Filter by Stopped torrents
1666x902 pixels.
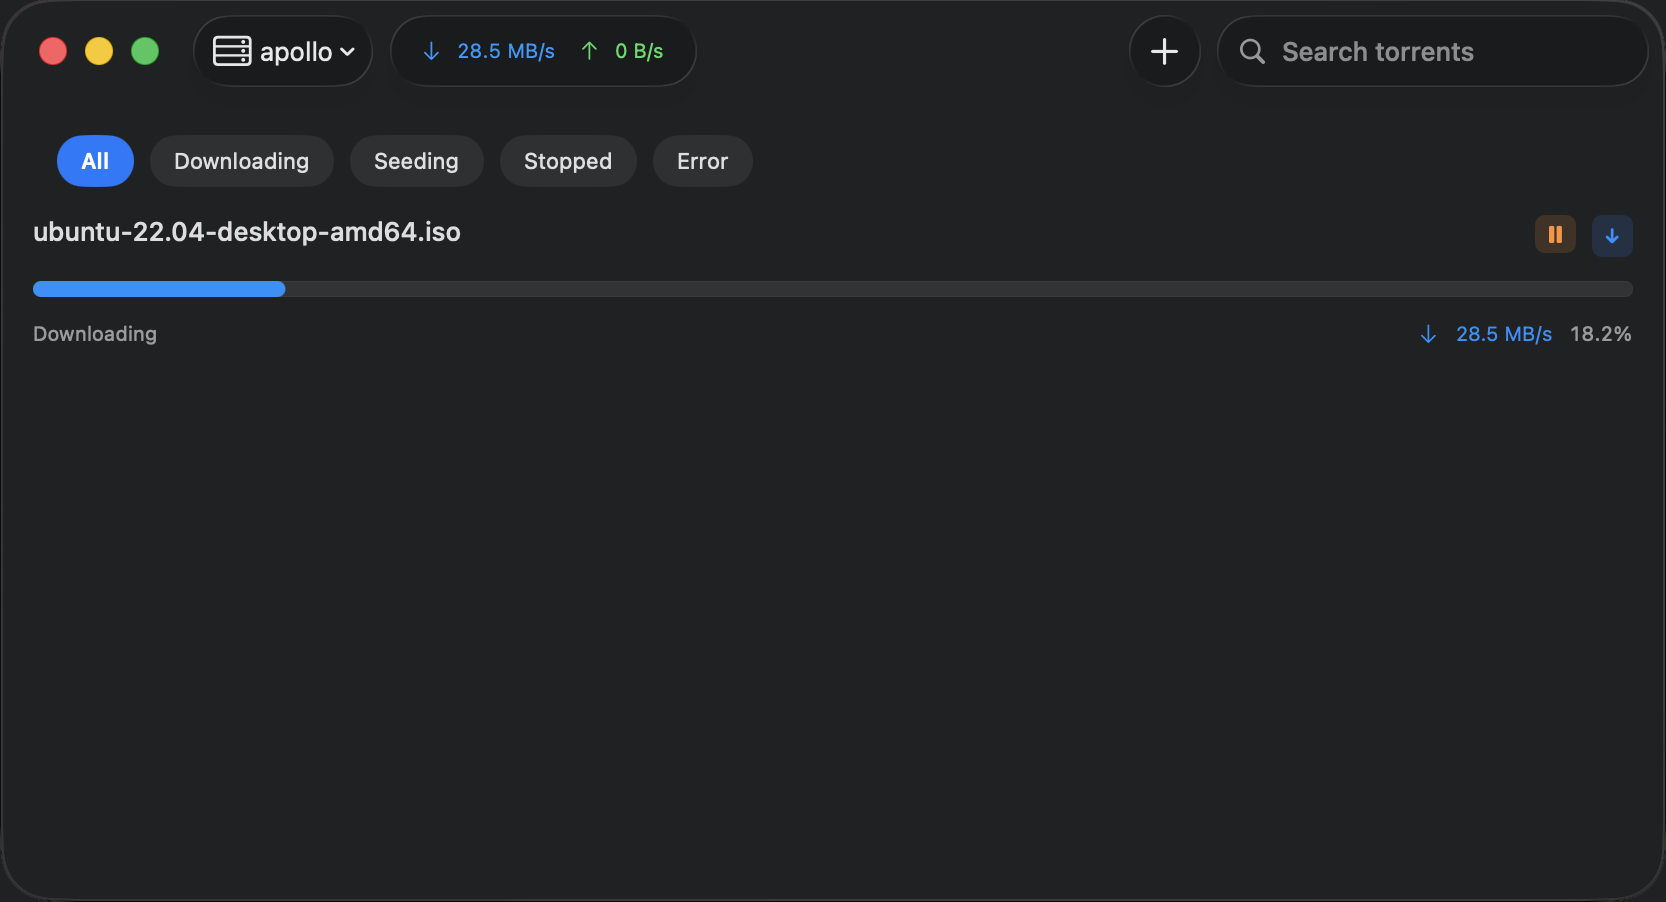[568, 161]
